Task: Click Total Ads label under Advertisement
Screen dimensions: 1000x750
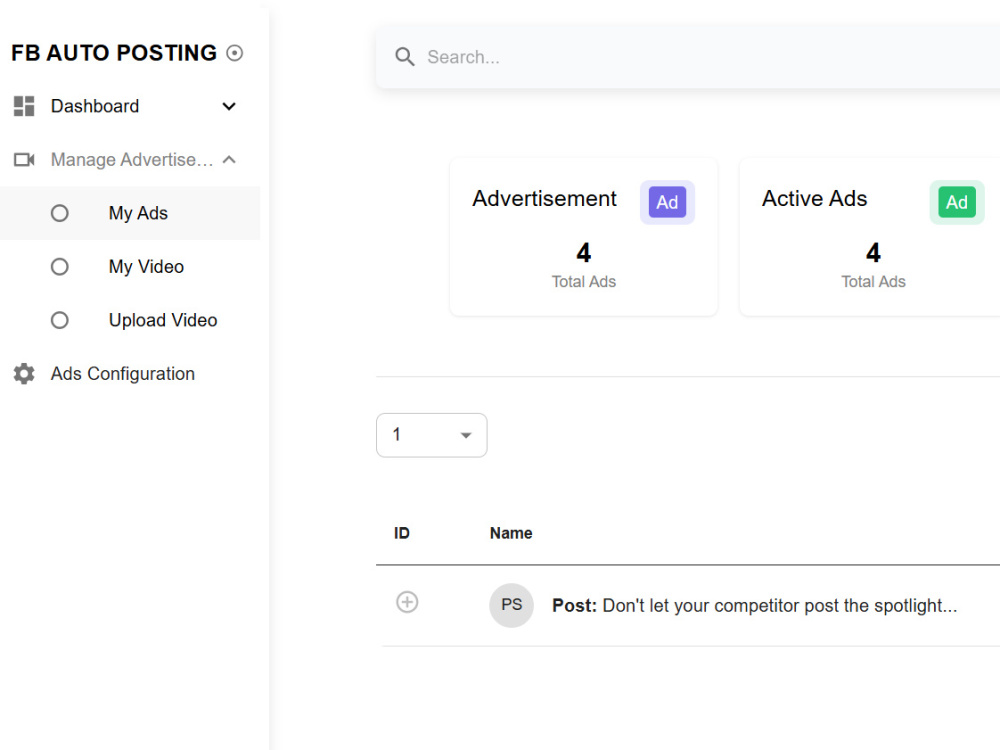Action: click(x=584, y=282)
